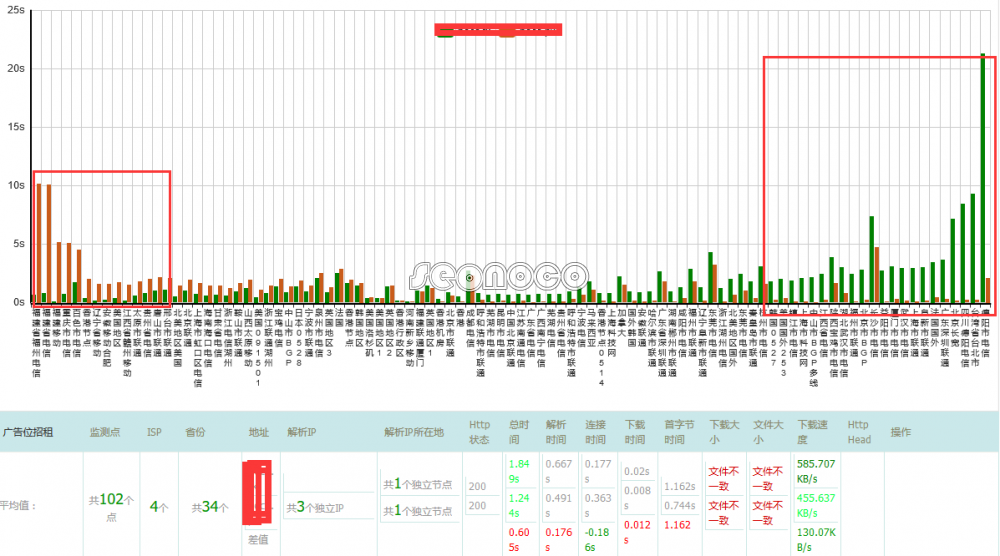
Task: Click the SEONOCO watermark logo on the chart
Action: coord(499,276)
